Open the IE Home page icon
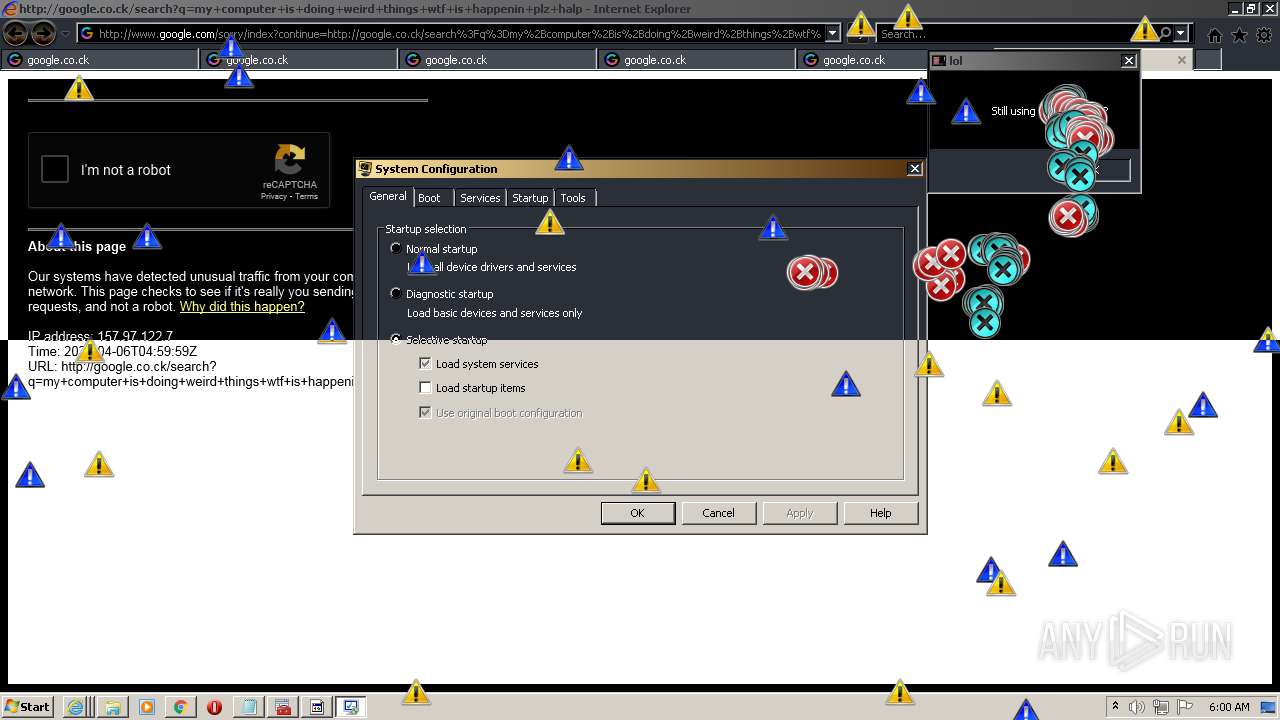 (1214, 35)
